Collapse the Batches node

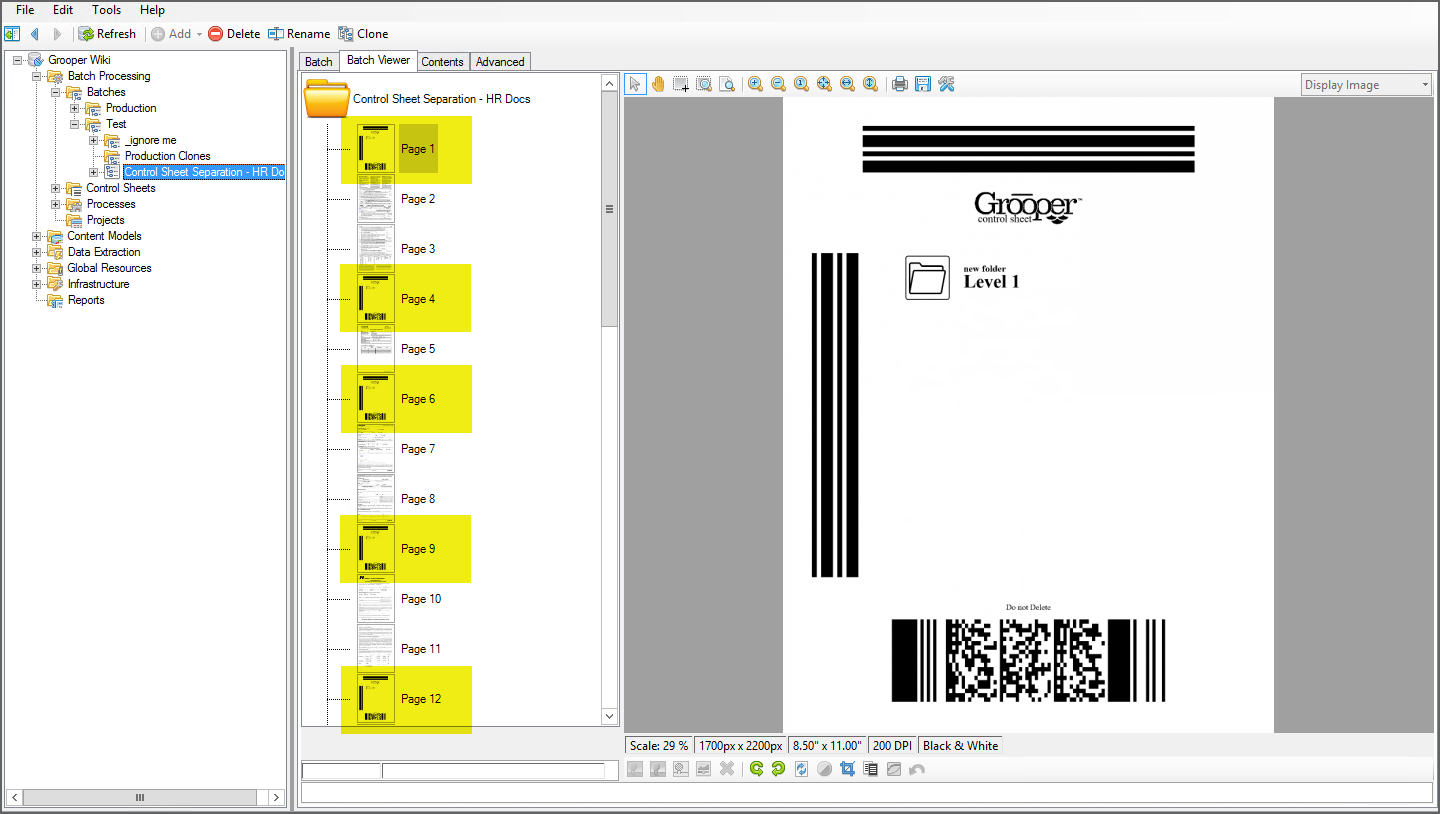point(56,92)
